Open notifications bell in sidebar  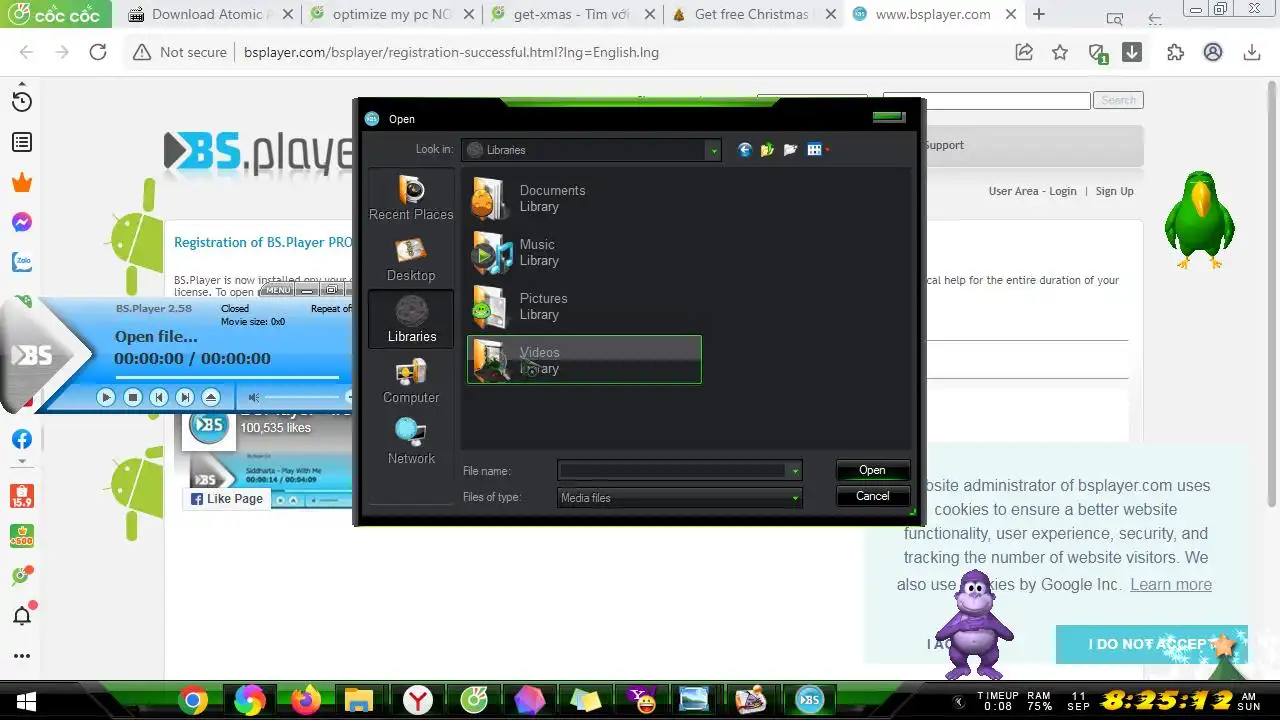point(22,614)
